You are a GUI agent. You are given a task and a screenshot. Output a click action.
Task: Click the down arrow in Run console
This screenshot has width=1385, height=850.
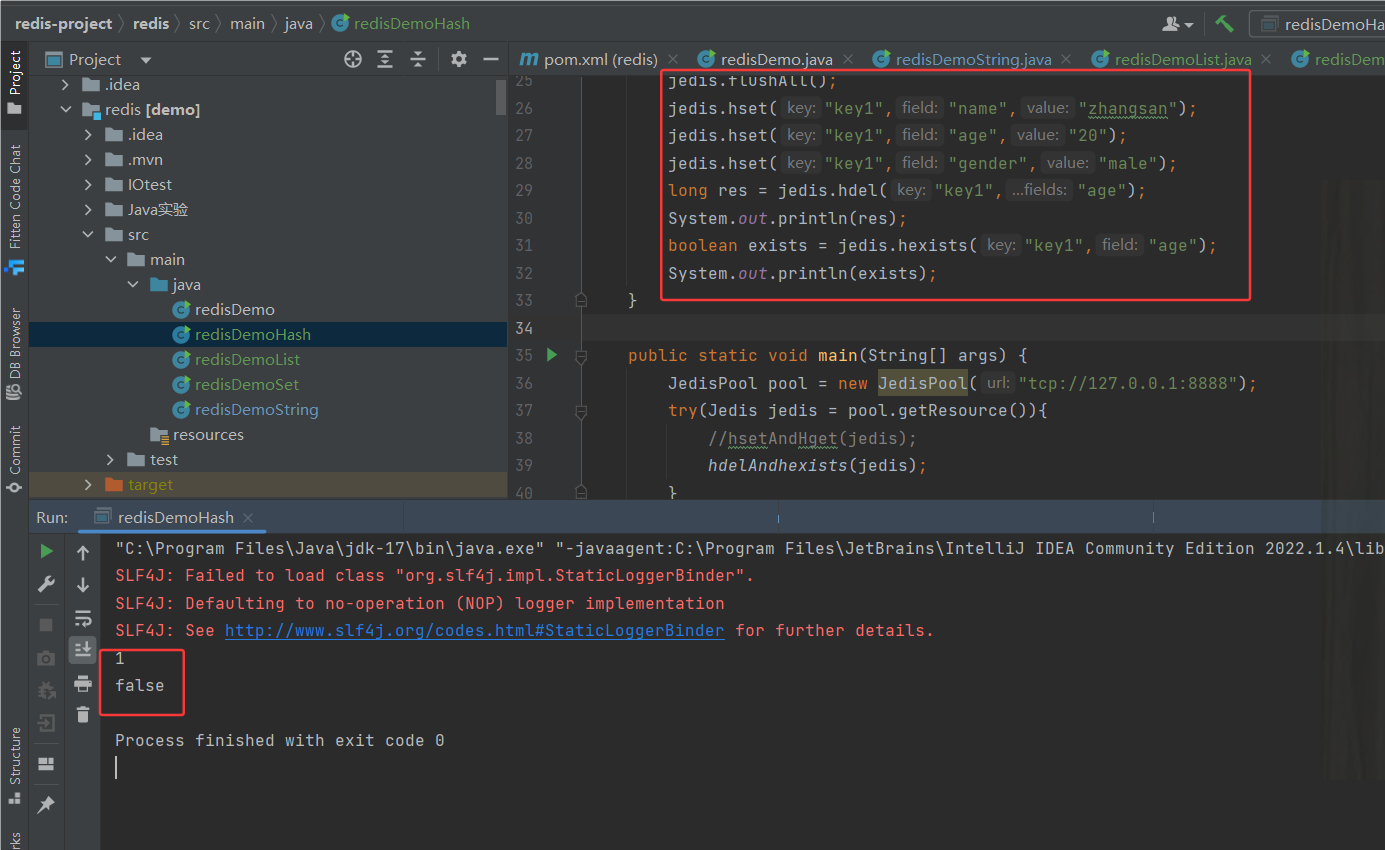(83, 585)
